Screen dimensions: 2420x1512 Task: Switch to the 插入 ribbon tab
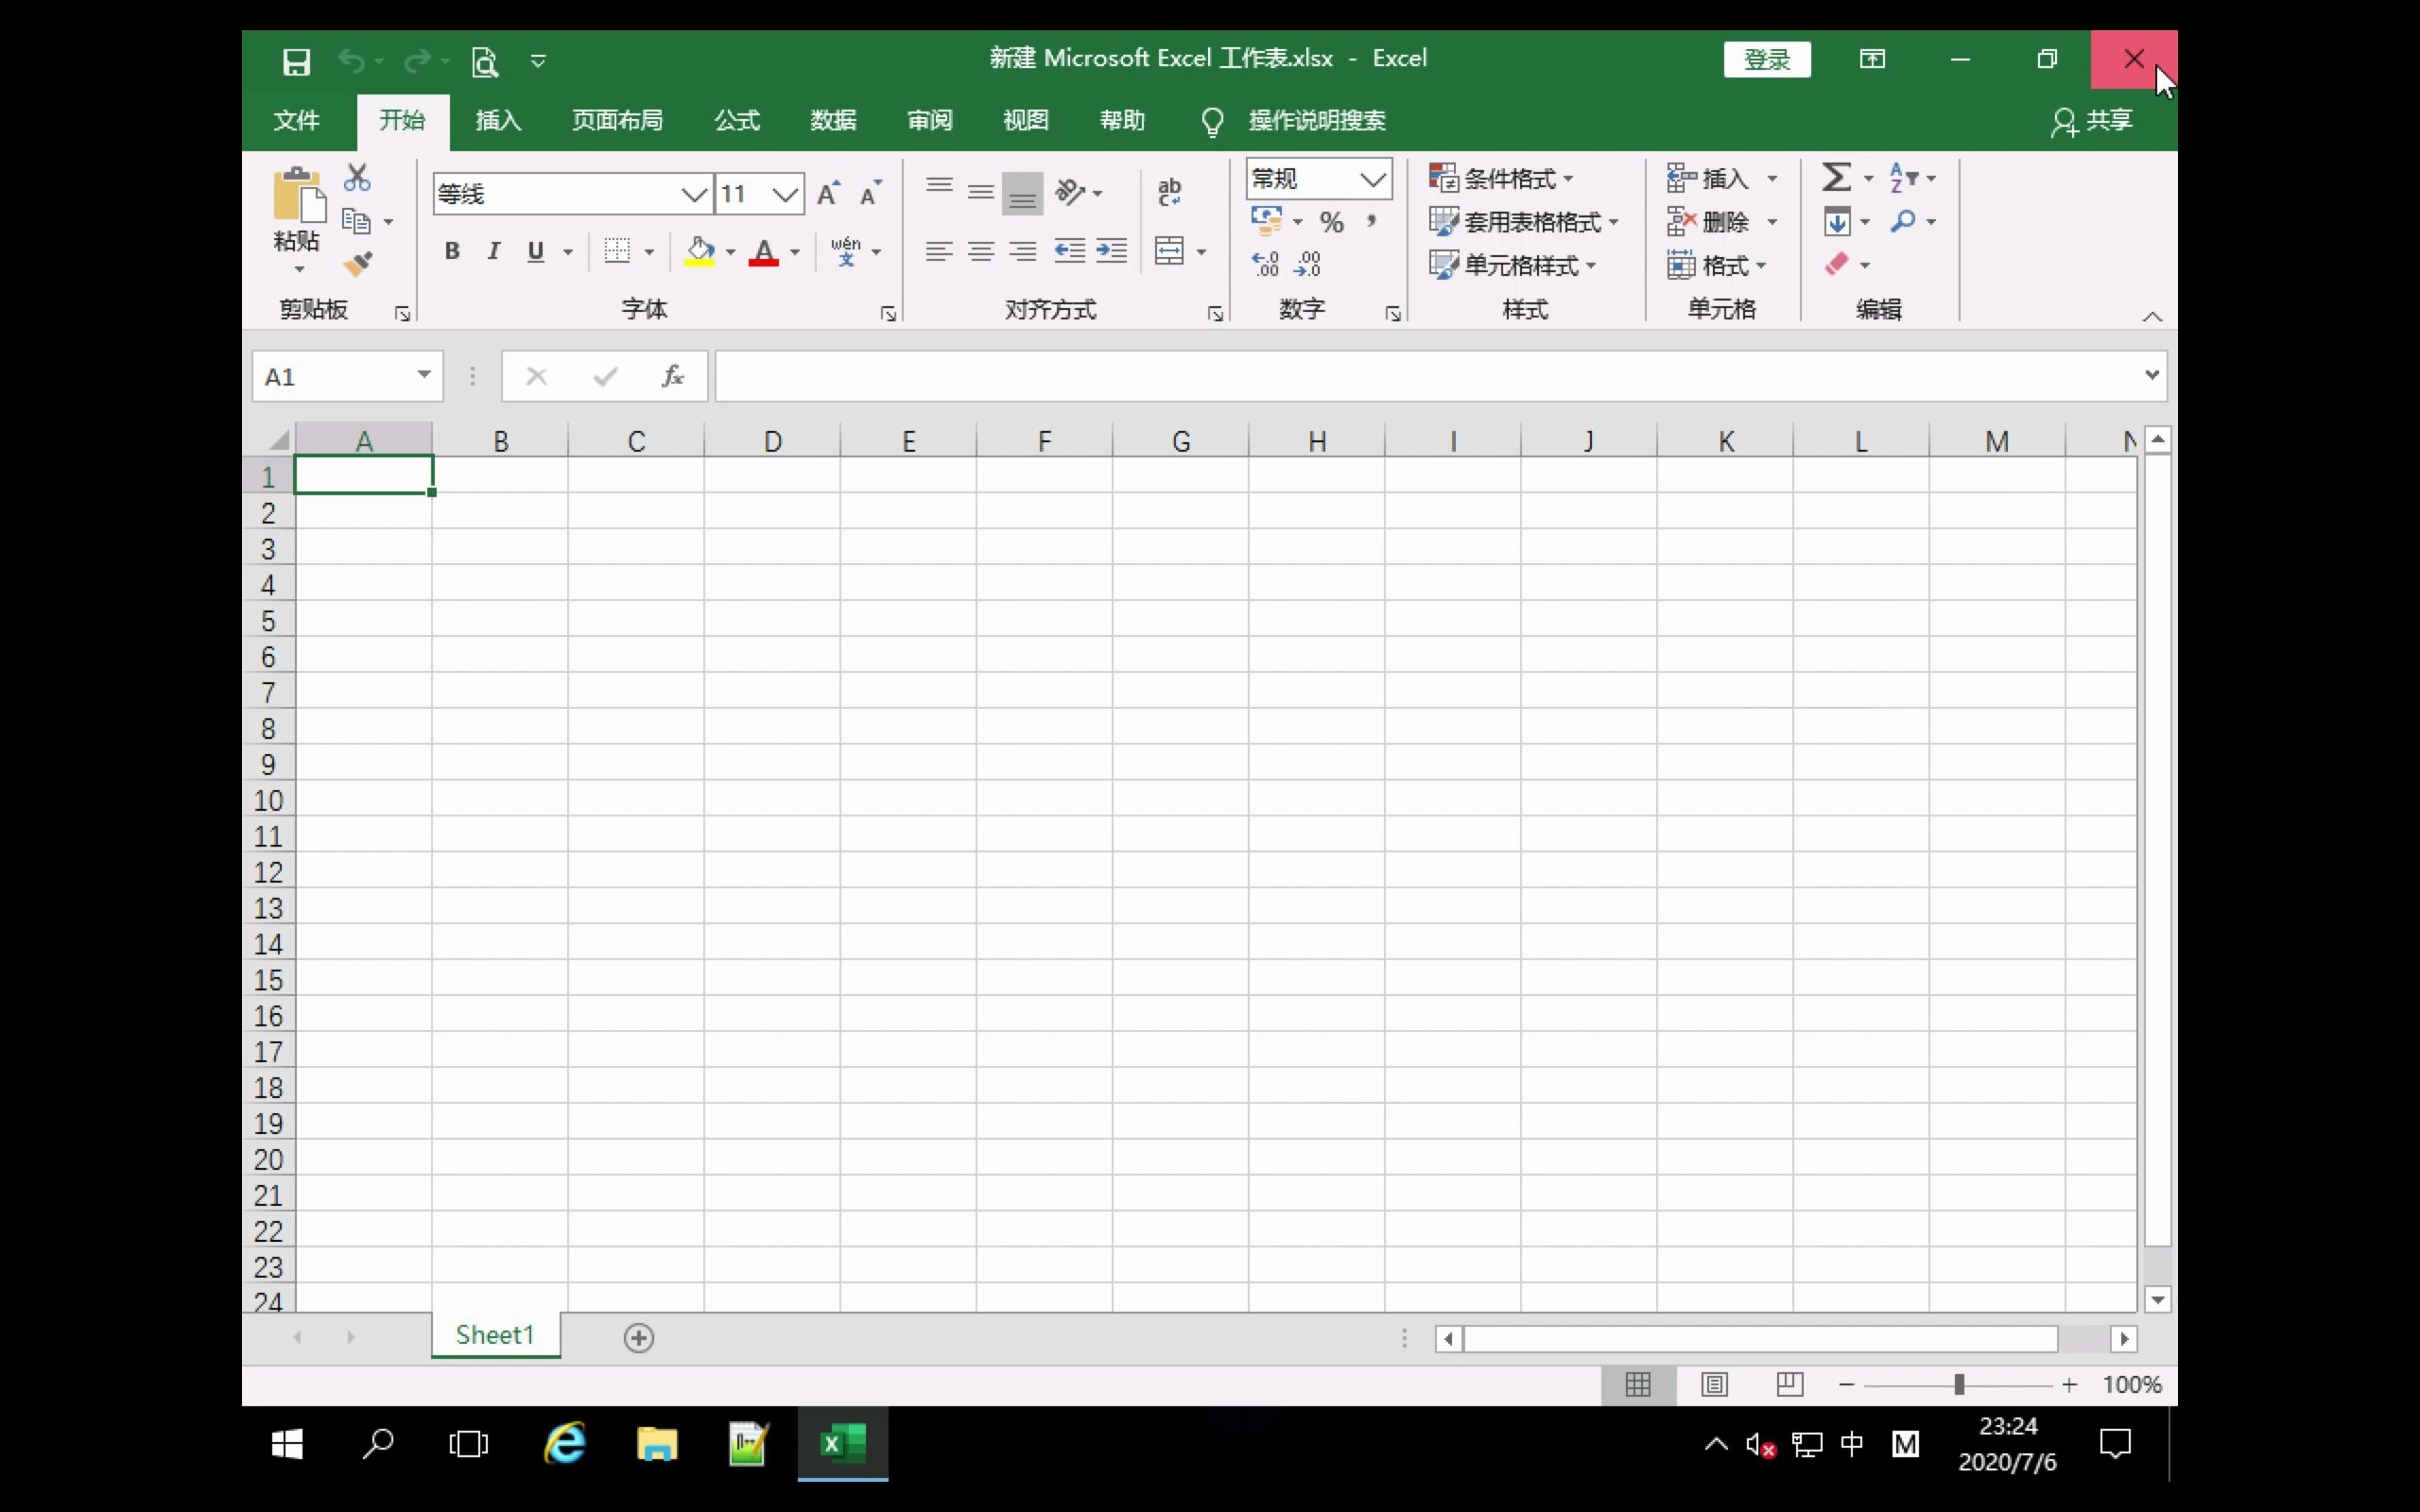(x=498, y=121)
